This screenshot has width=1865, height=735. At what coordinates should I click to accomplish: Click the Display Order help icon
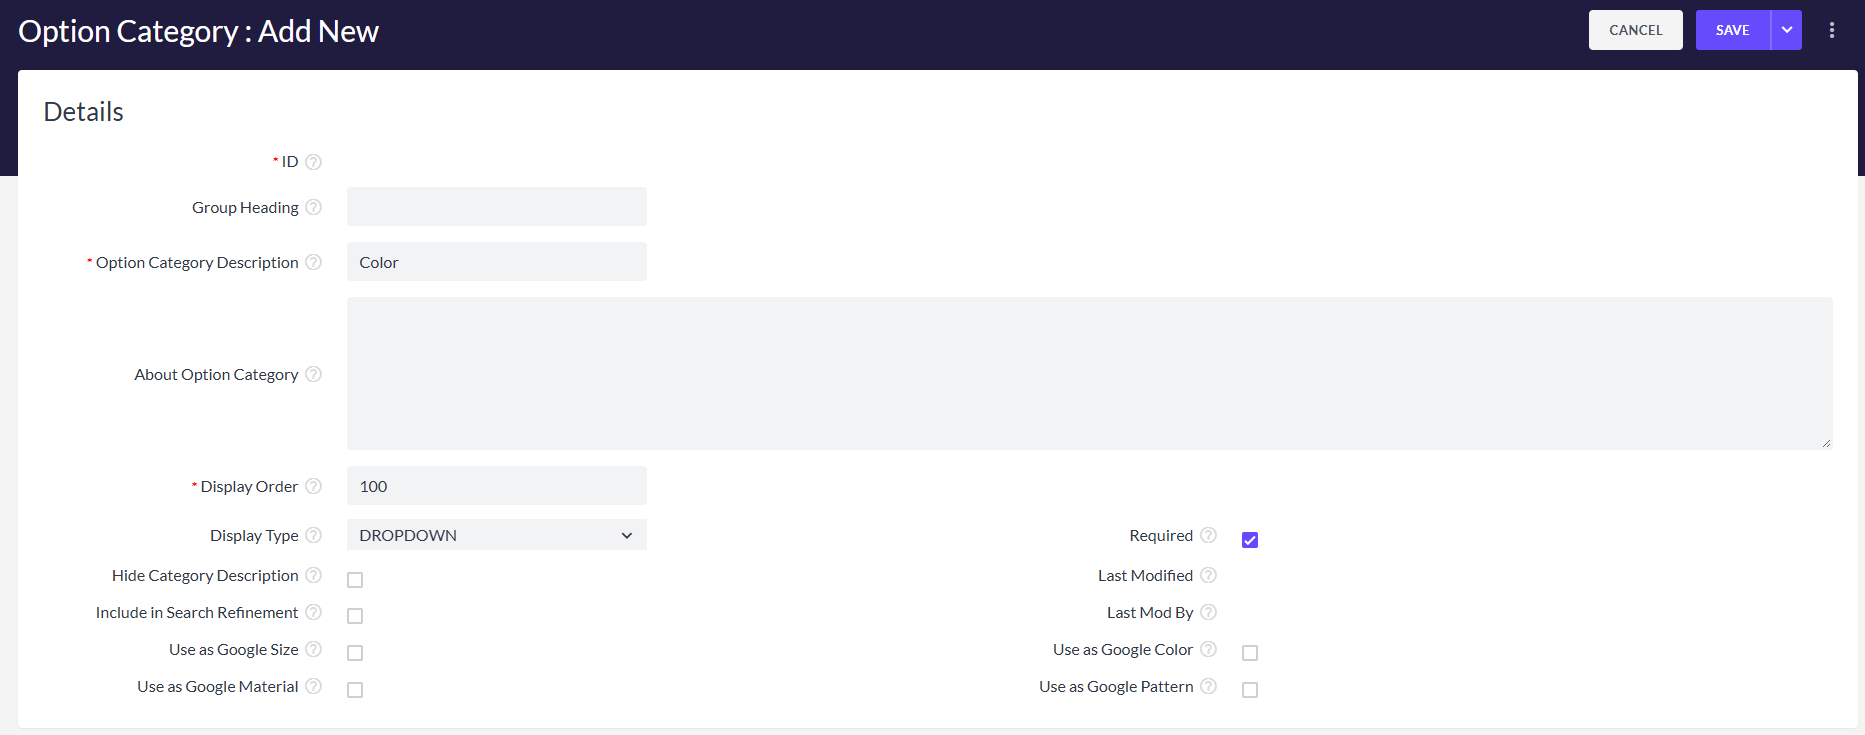pyautogui.click(x=313, y=486)
